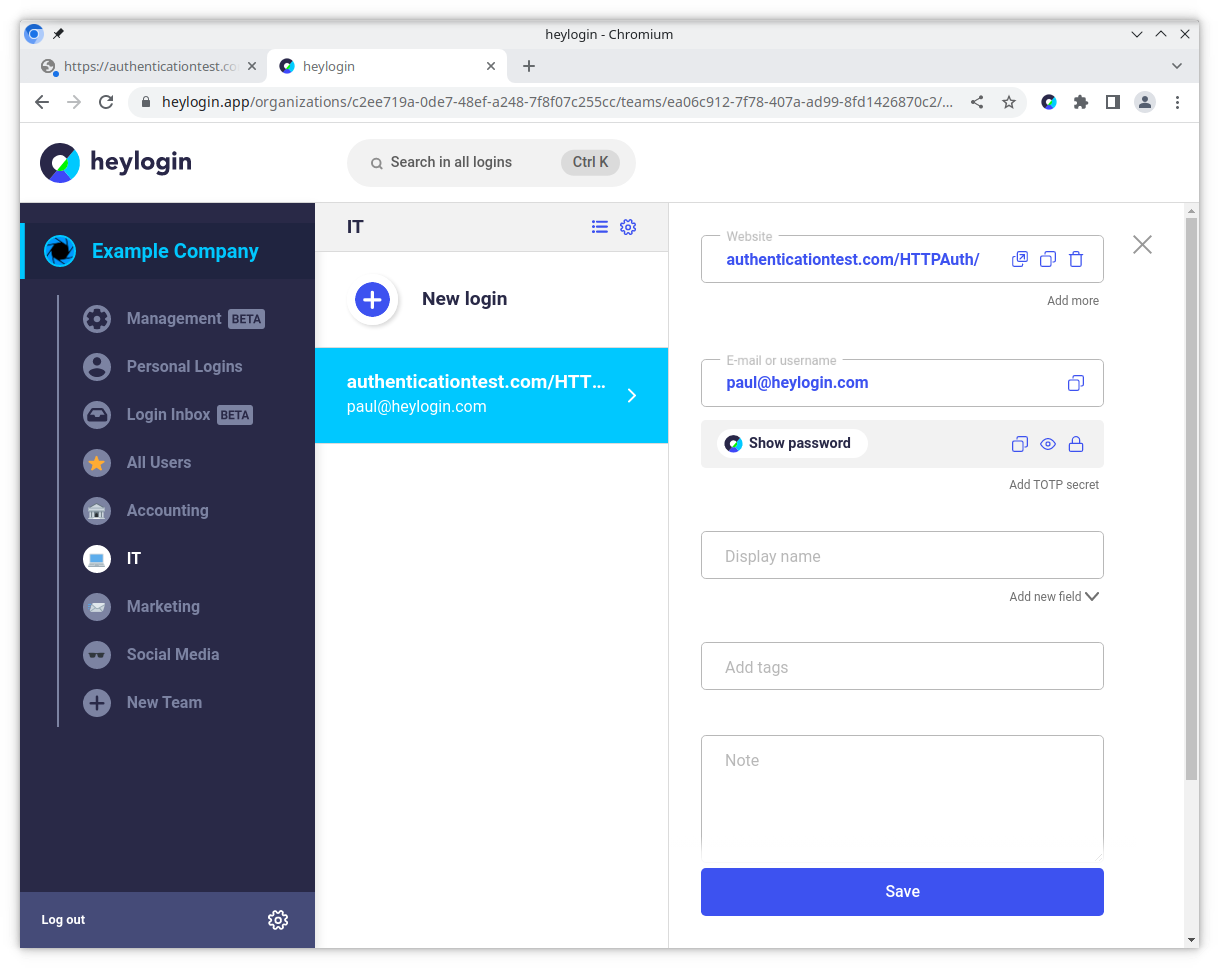Image resolution: width=1219 pixels, height=968 pixels.
Task: Delete website entry with trash icon
Action: point(1076,259)
